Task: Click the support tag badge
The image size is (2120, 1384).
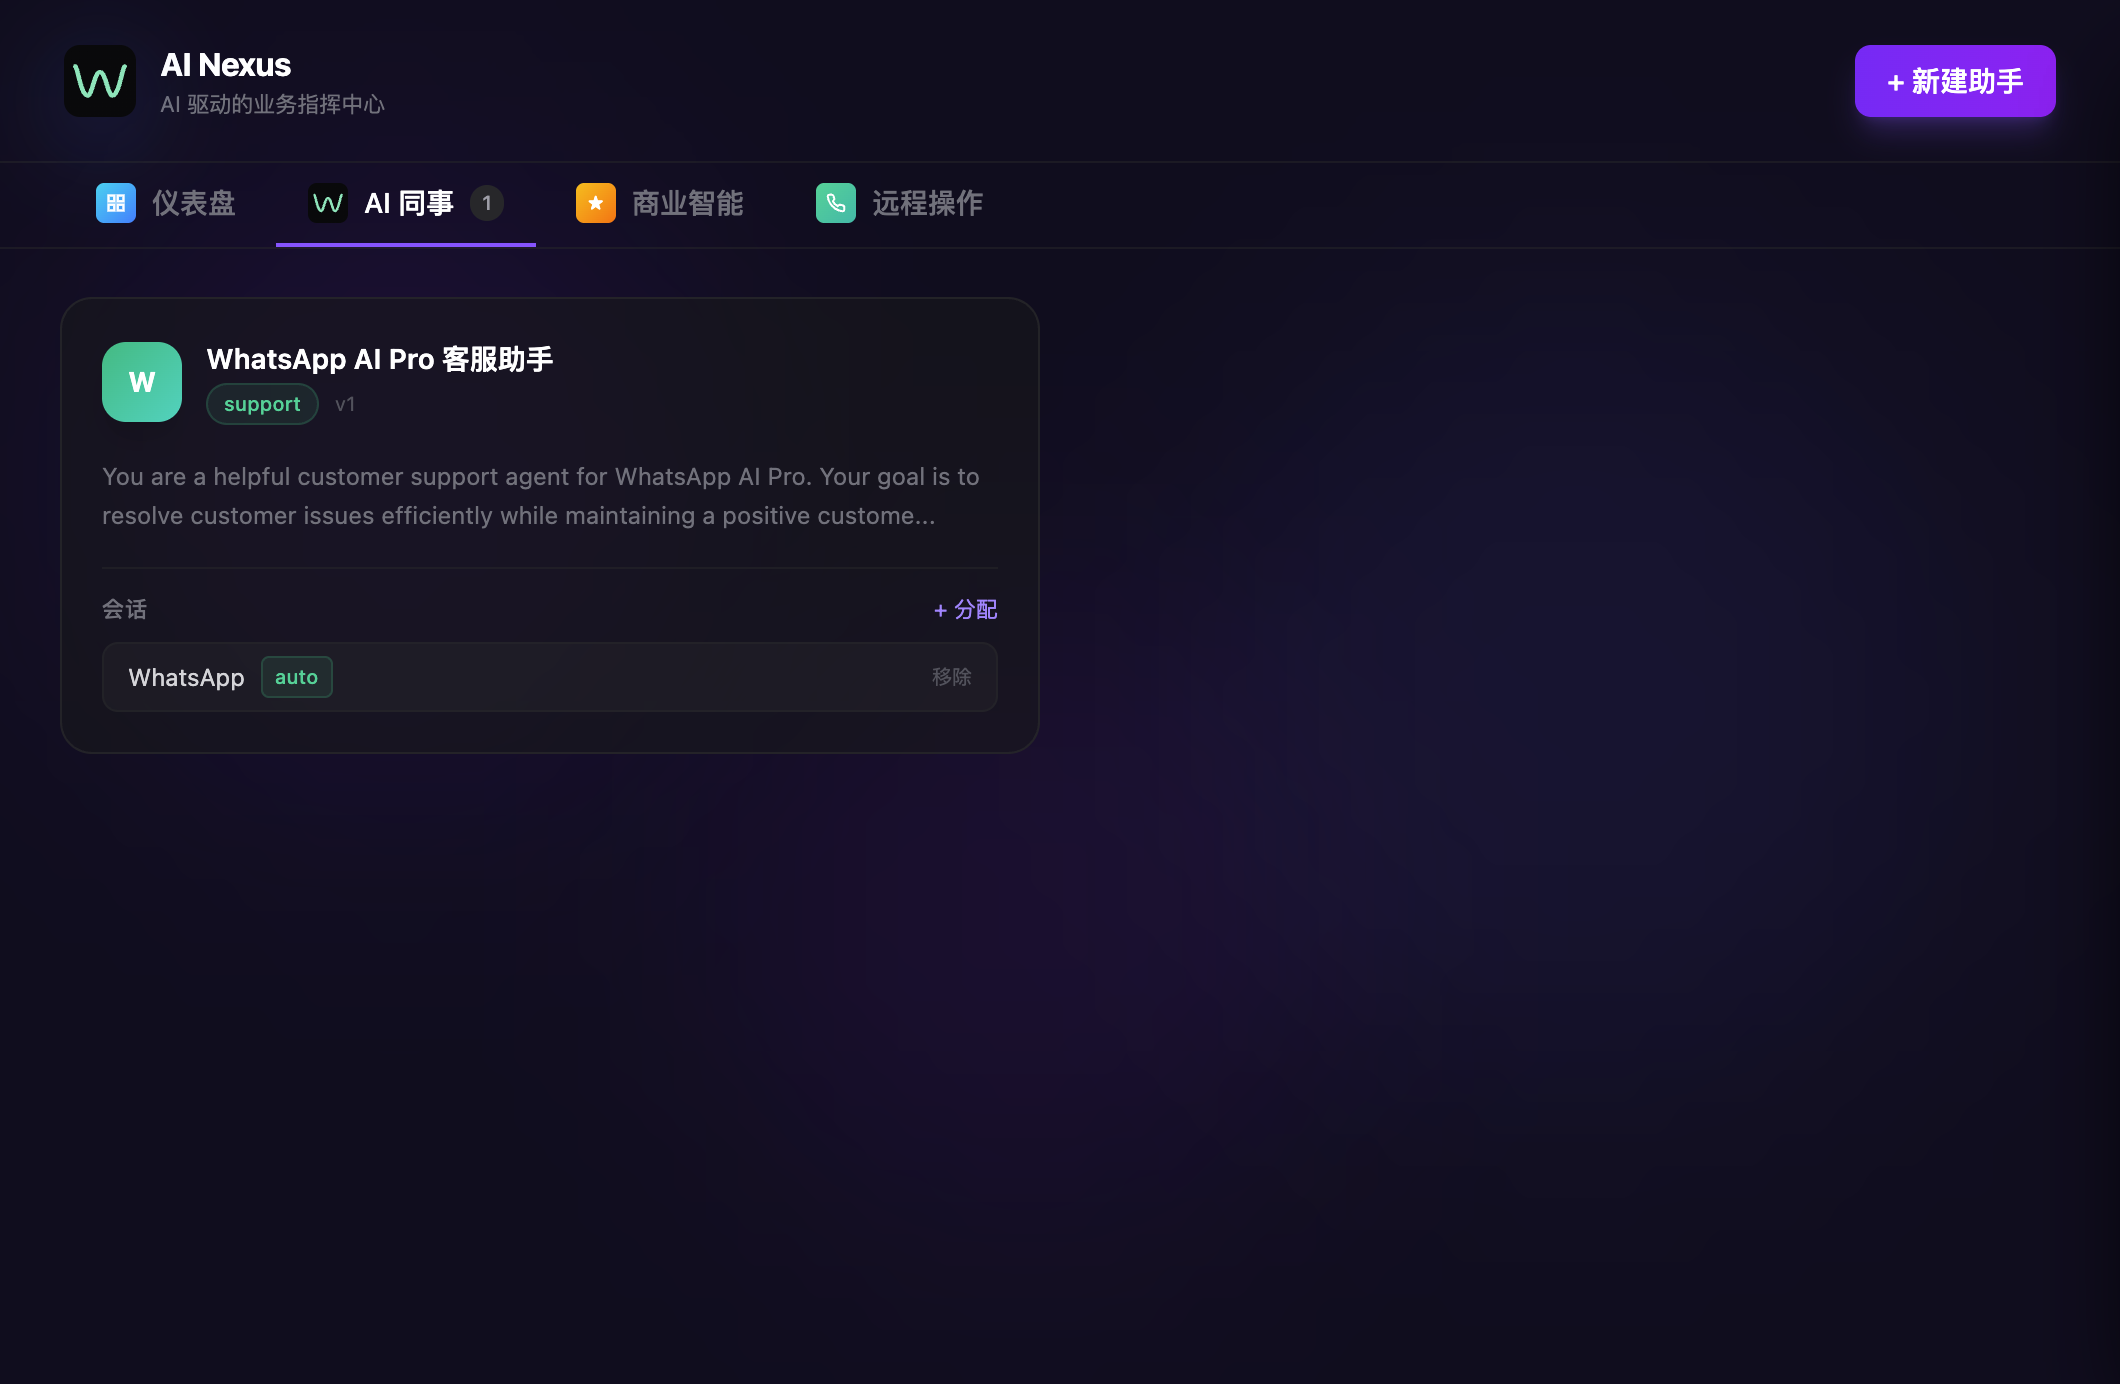Action: 262,404
